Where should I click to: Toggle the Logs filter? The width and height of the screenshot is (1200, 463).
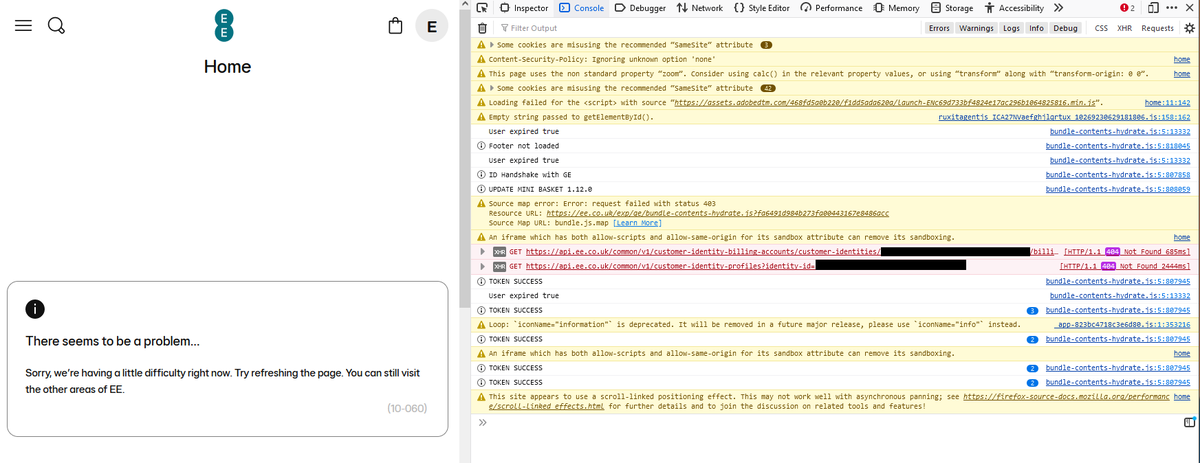(x=1012, y=28)
